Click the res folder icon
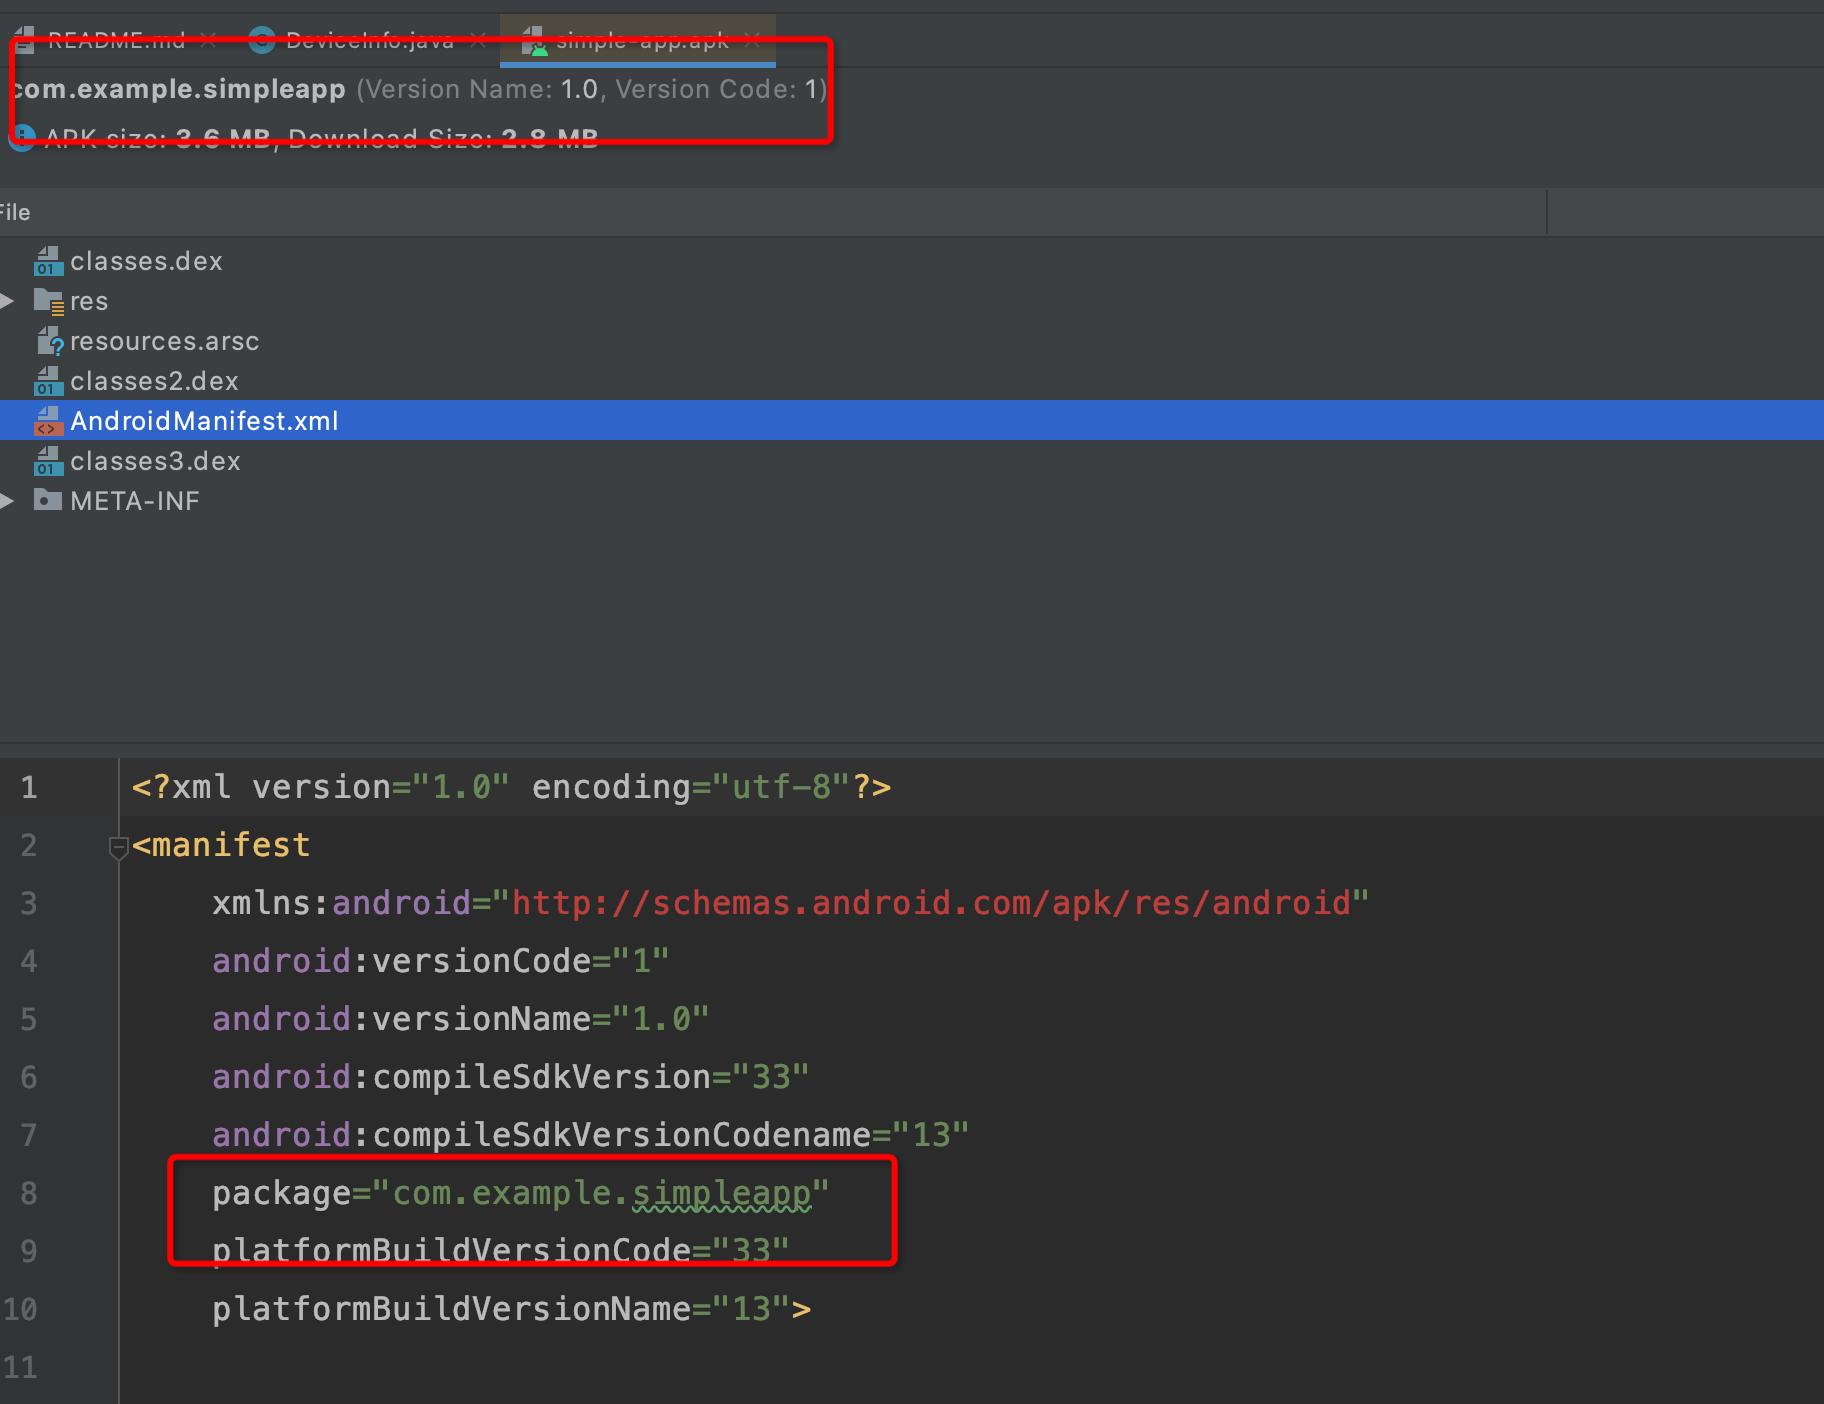The image size is (1824, 1404). [48, 301]
